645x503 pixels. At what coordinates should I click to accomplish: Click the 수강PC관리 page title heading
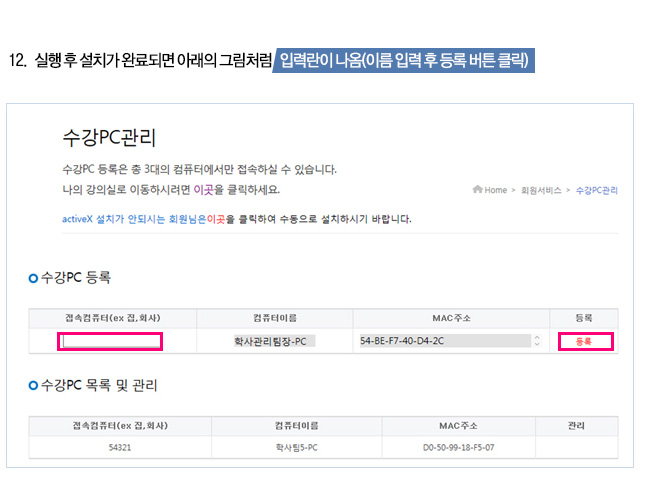coord(108,137)
